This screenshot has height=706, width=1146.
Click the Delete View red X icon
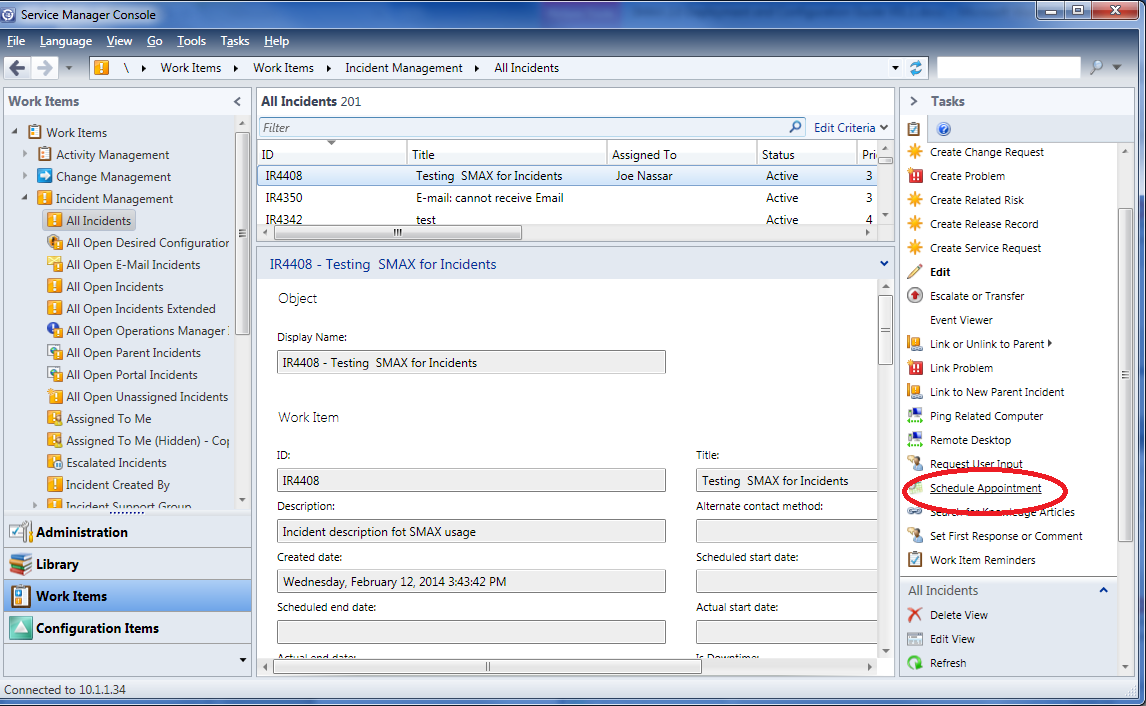click(914, 615)
